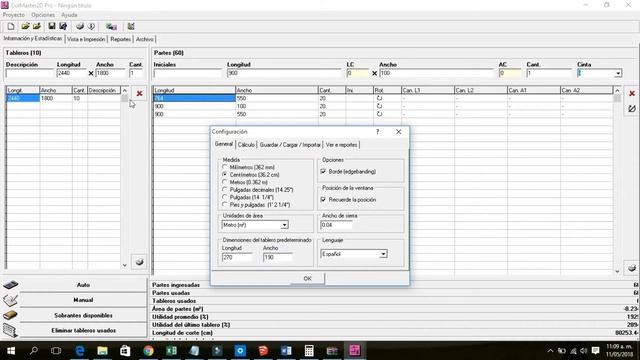
Task: Select the Pies y pulgadas radio option
Action: tap(224, 204)
